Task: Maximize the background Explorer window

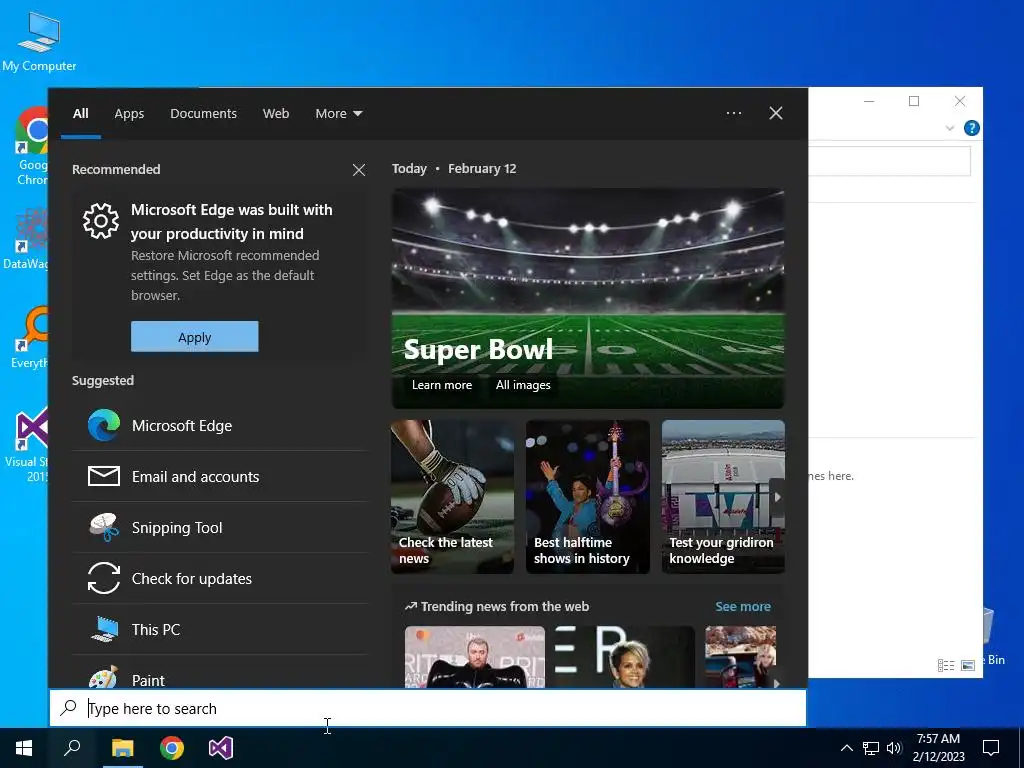Action: tap(914, 101)
